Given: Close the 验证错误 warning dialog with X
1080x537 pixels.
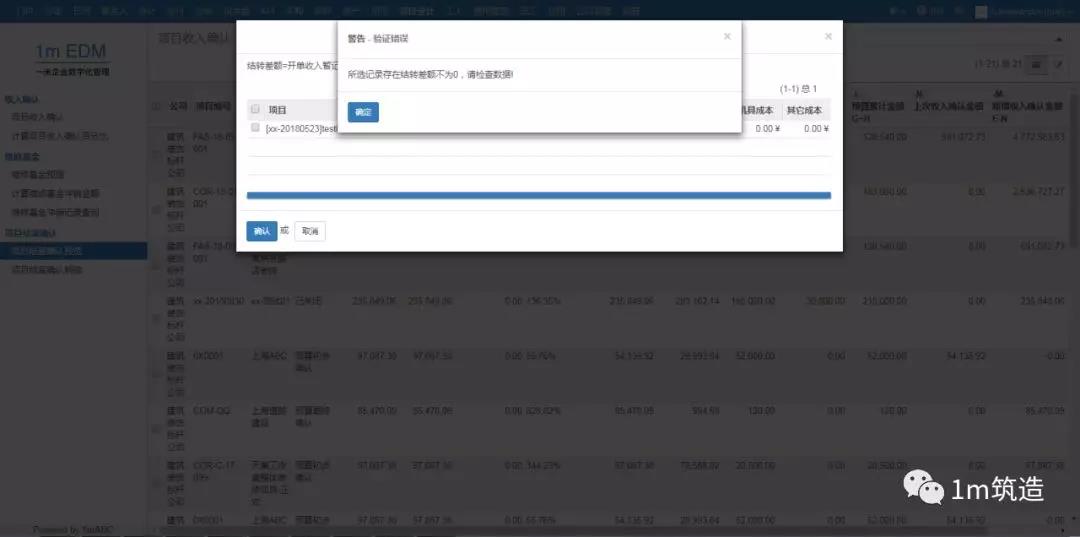Looking at the screenshot, I should point(727,36).
